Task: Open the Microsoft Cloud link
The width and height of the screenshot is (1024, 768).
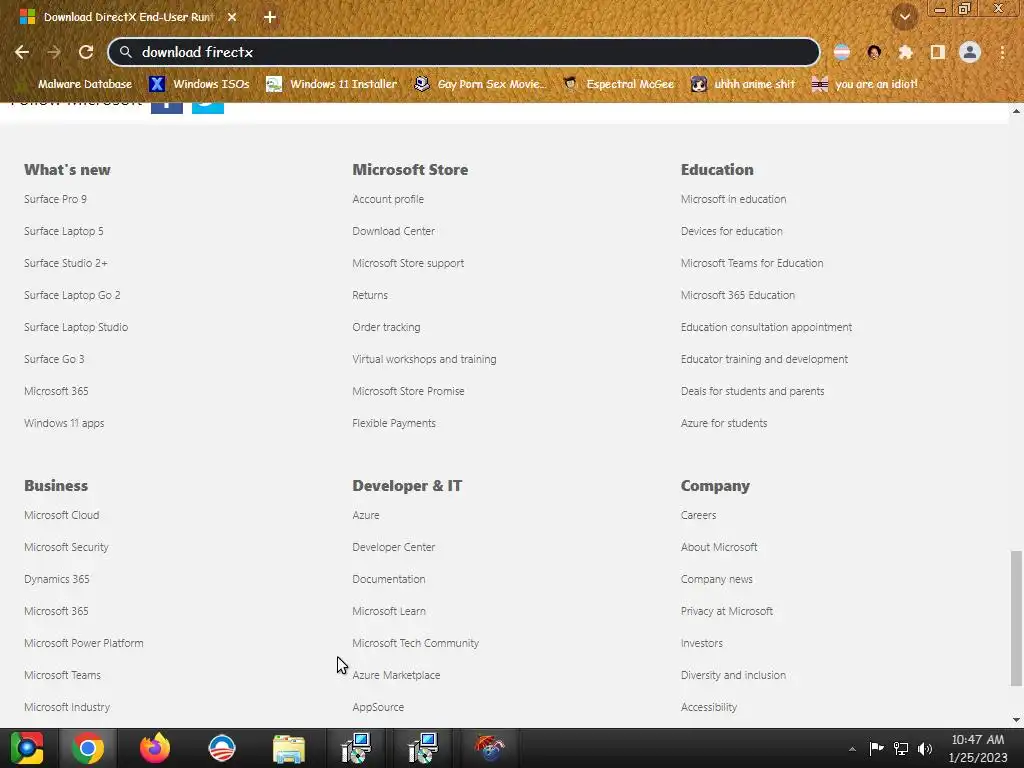Action: 62,515
